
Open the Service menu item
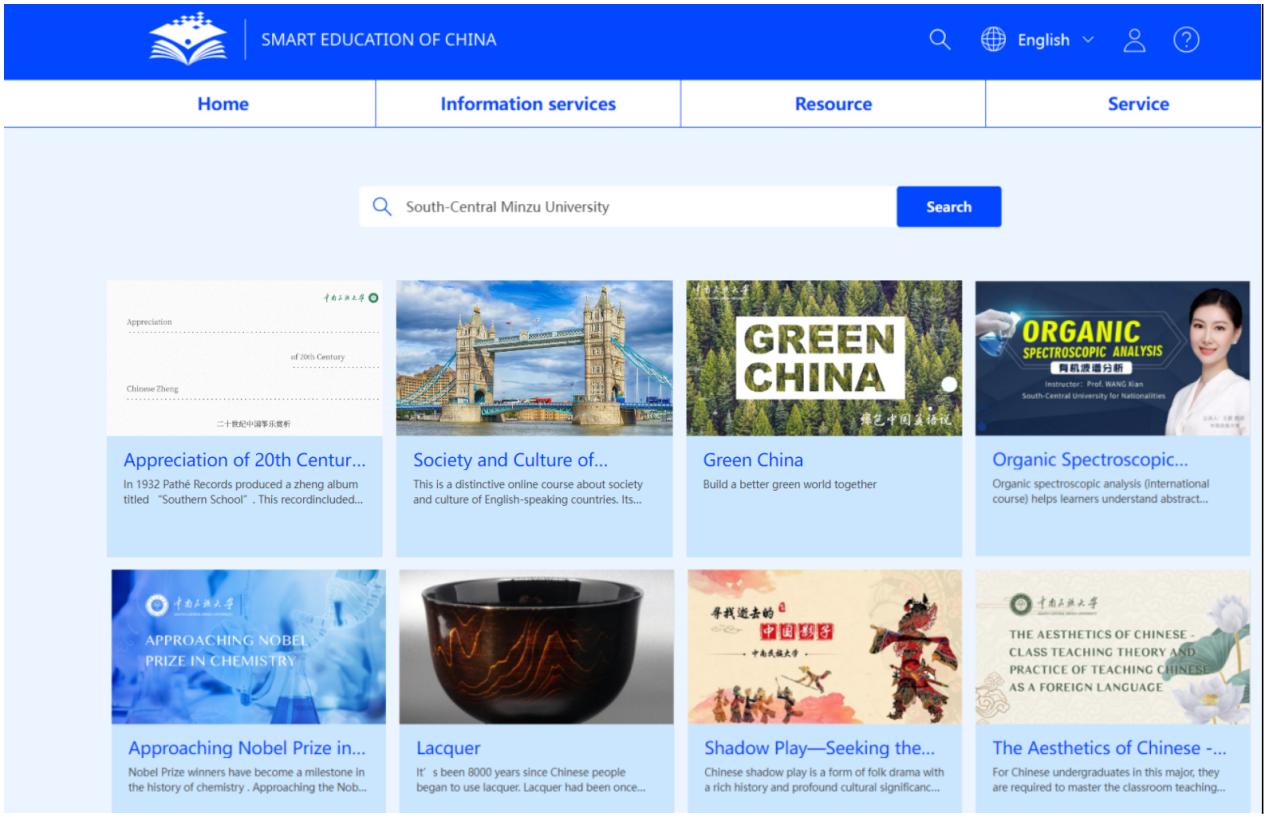[x=1138, y=104]
